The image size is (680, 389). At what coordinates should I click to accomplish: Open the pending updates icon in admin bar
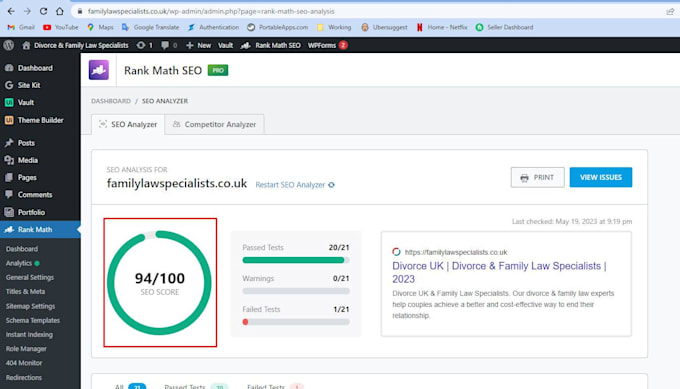coord(144,45)
